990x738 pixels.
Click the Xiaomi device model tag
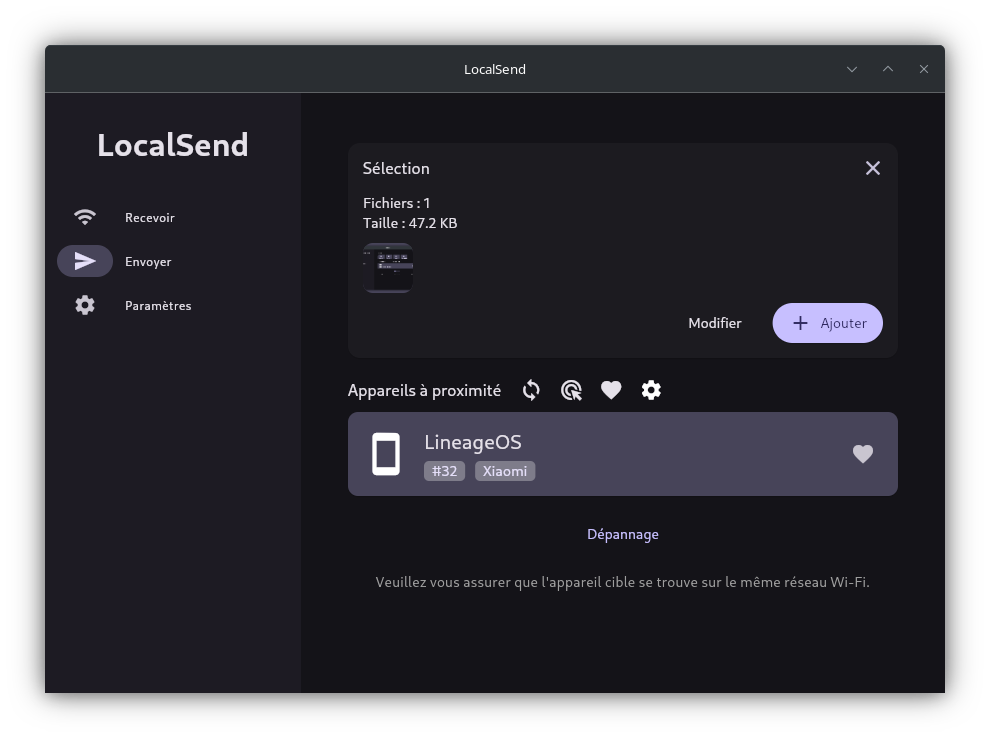505,471
